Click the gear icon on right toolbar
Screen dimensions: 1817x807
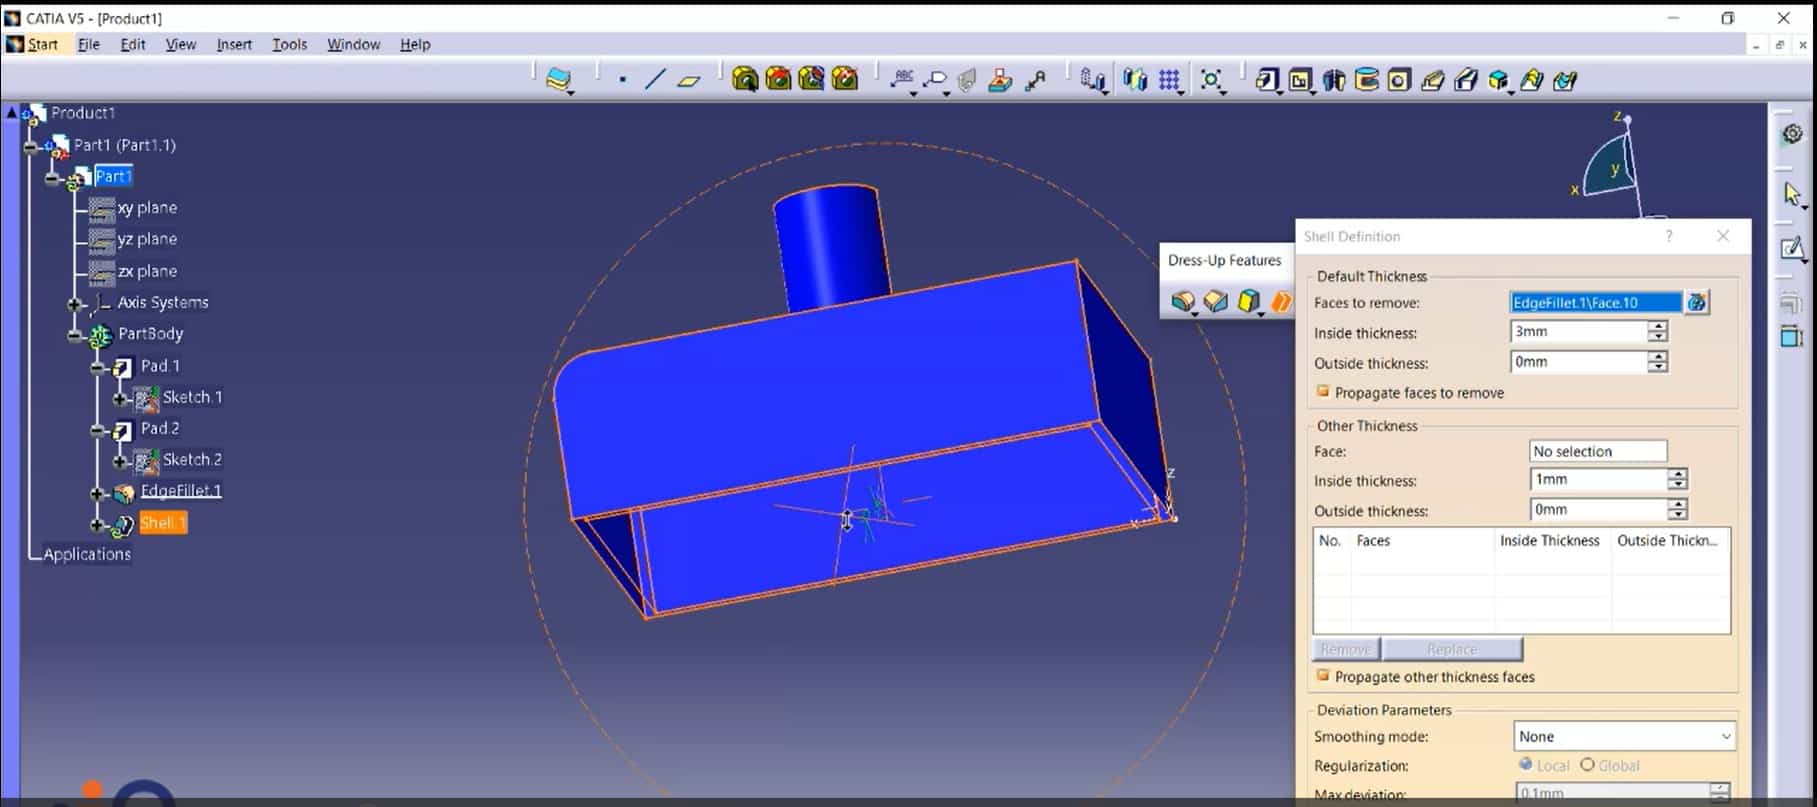coord(1792,134)
